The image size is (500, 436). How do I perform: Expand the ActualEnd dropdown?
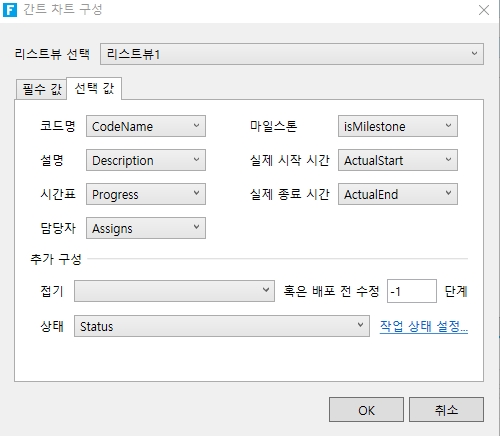point(398,194)
